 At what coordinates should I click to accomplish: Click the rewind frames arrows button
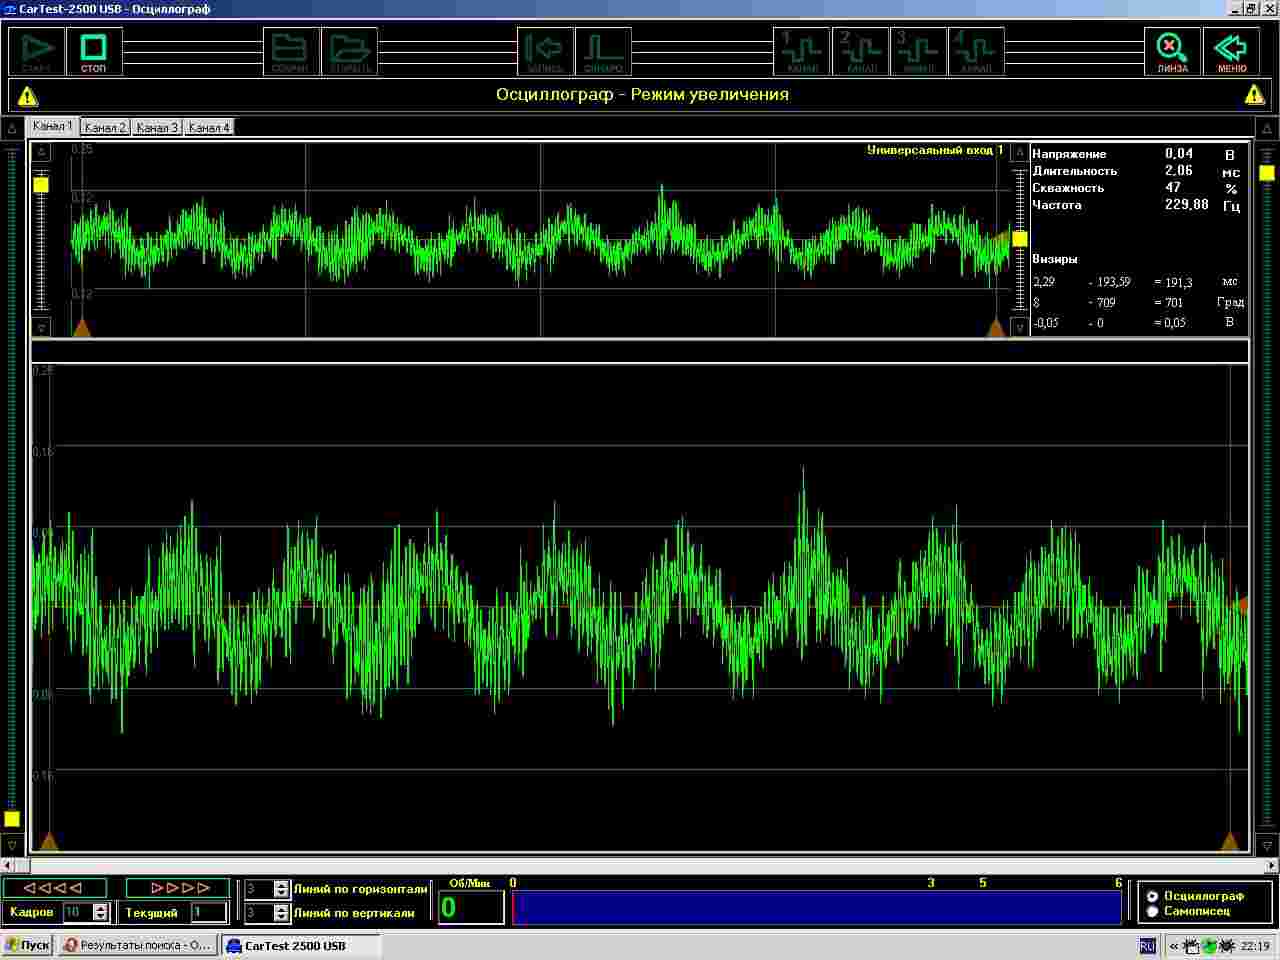55,888
